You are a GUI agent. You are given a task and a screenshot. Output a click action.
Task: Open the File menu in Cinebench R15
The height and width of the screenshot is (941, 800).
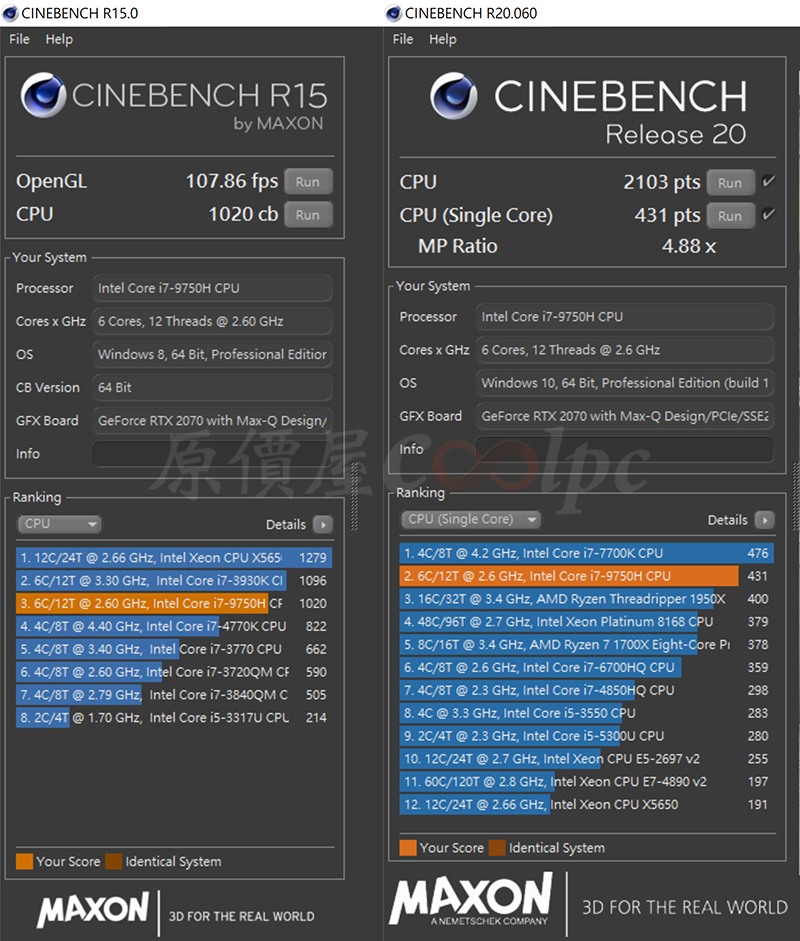pyautogui.click(x=19, y=39)
